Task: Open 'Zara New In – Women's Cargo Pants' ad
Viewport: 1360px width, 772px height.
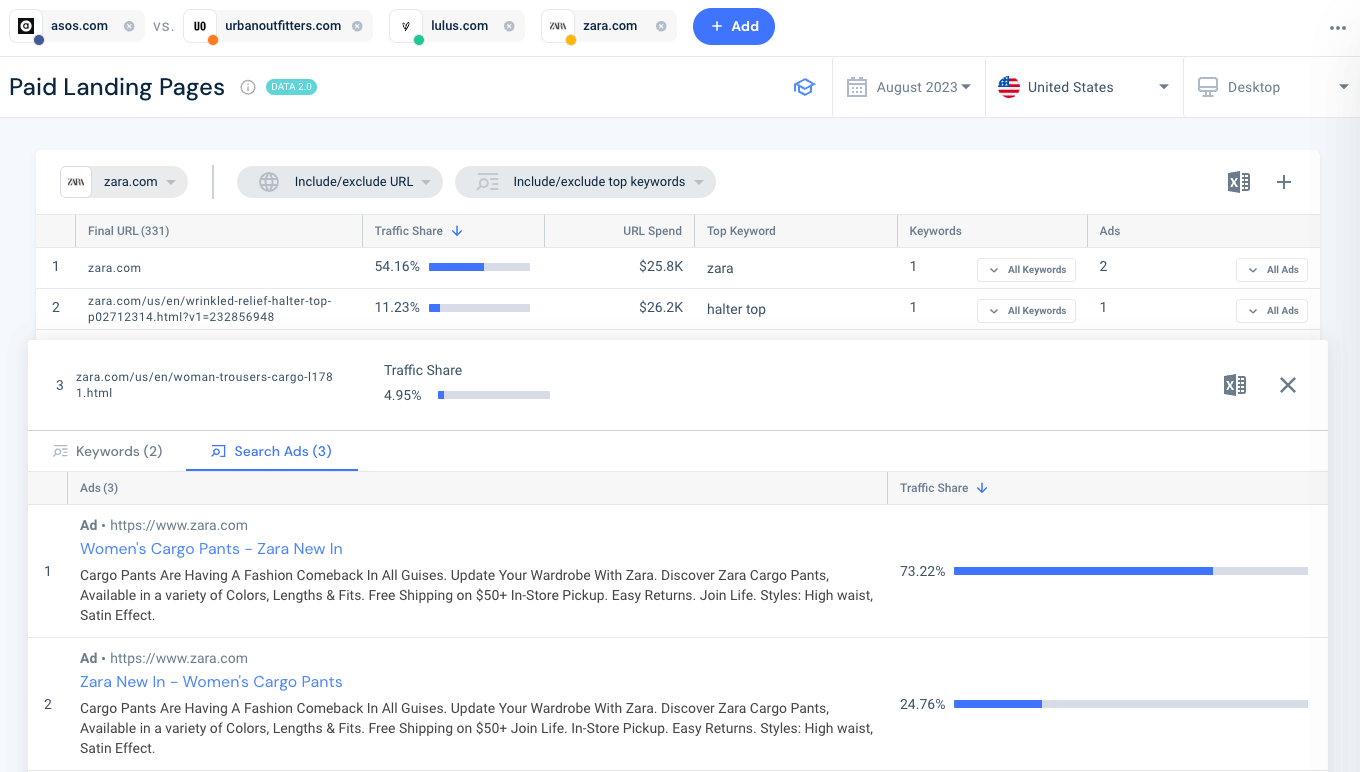Action: point(211,682)
